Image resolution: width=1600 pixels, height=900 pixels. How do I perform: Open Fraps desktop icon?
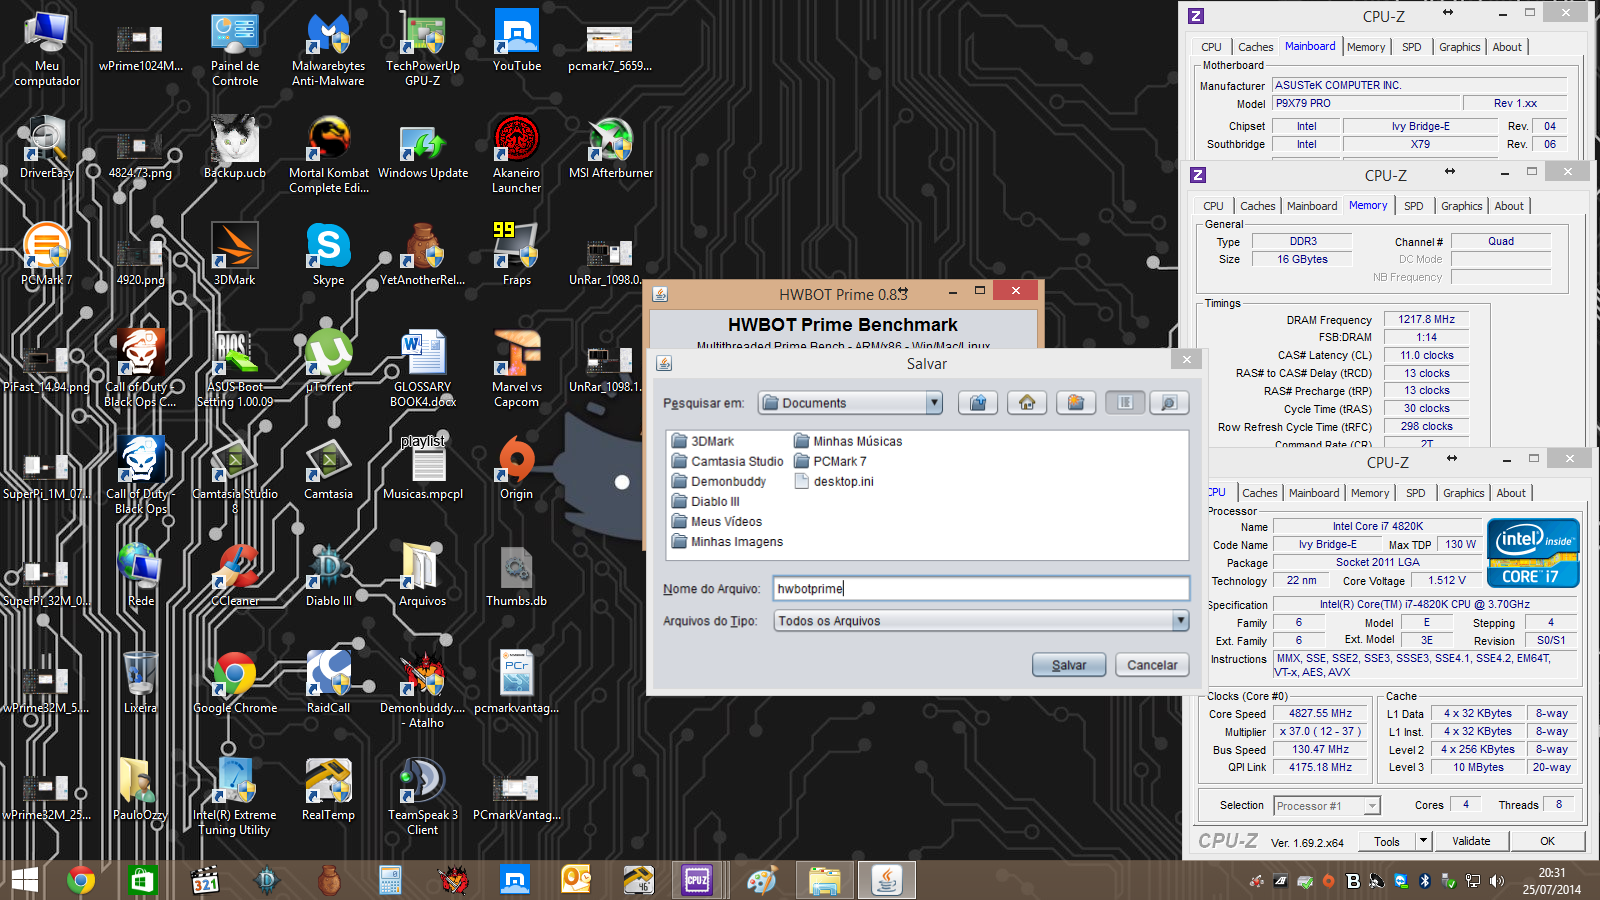(x=517, y=254)
